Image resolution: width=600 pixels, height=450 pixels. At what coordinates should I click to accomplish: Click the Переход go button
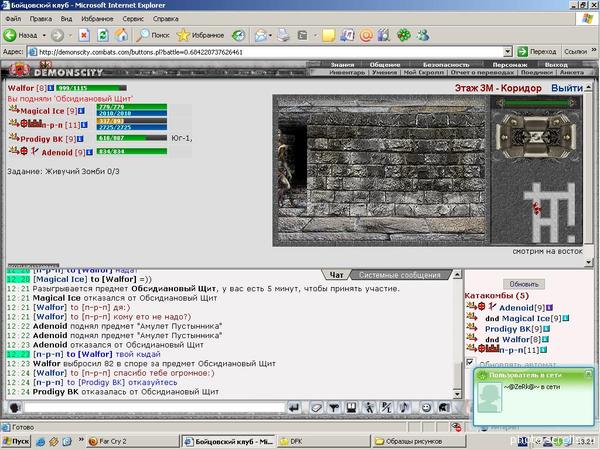537,51
